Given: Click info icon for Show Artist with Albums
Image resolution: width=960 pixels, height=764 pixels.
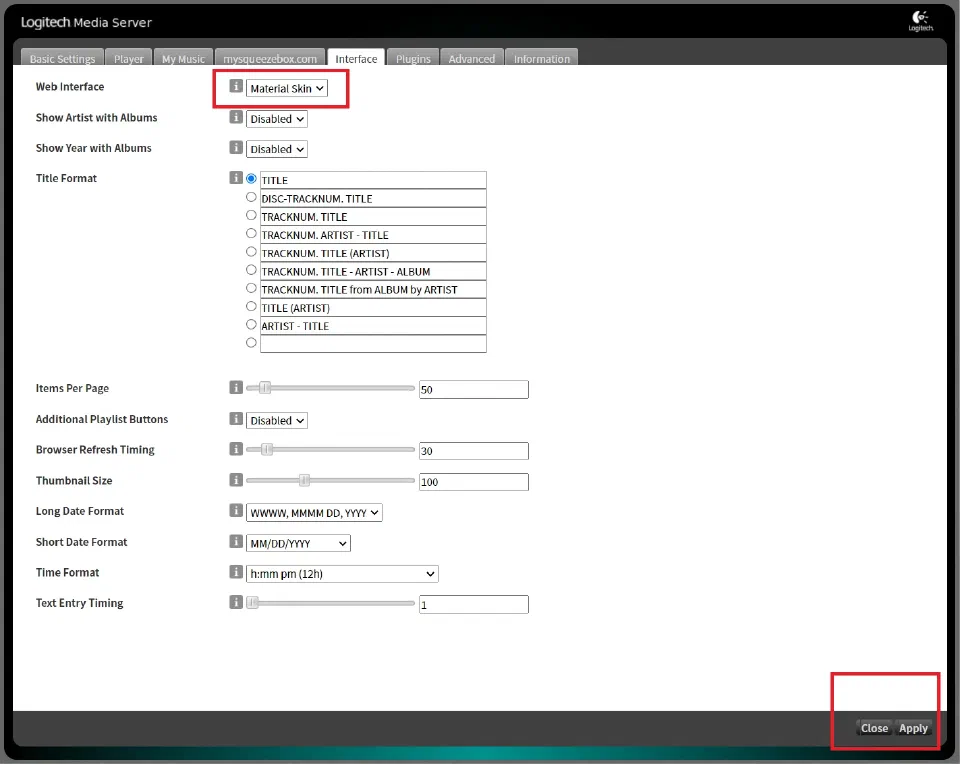Looking at the screenshot, I should [236, 117].
